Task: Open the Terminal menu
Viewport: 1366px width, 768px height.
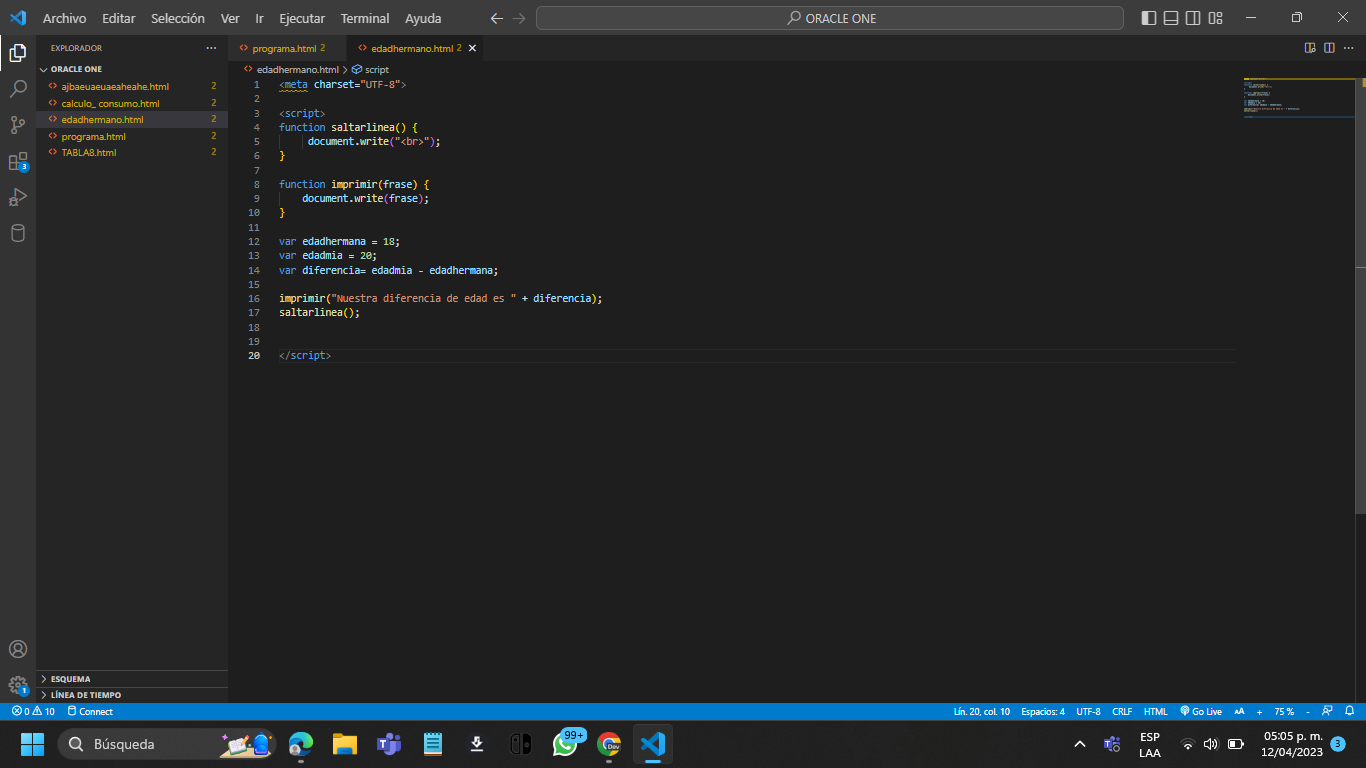Action: [365, 18]
